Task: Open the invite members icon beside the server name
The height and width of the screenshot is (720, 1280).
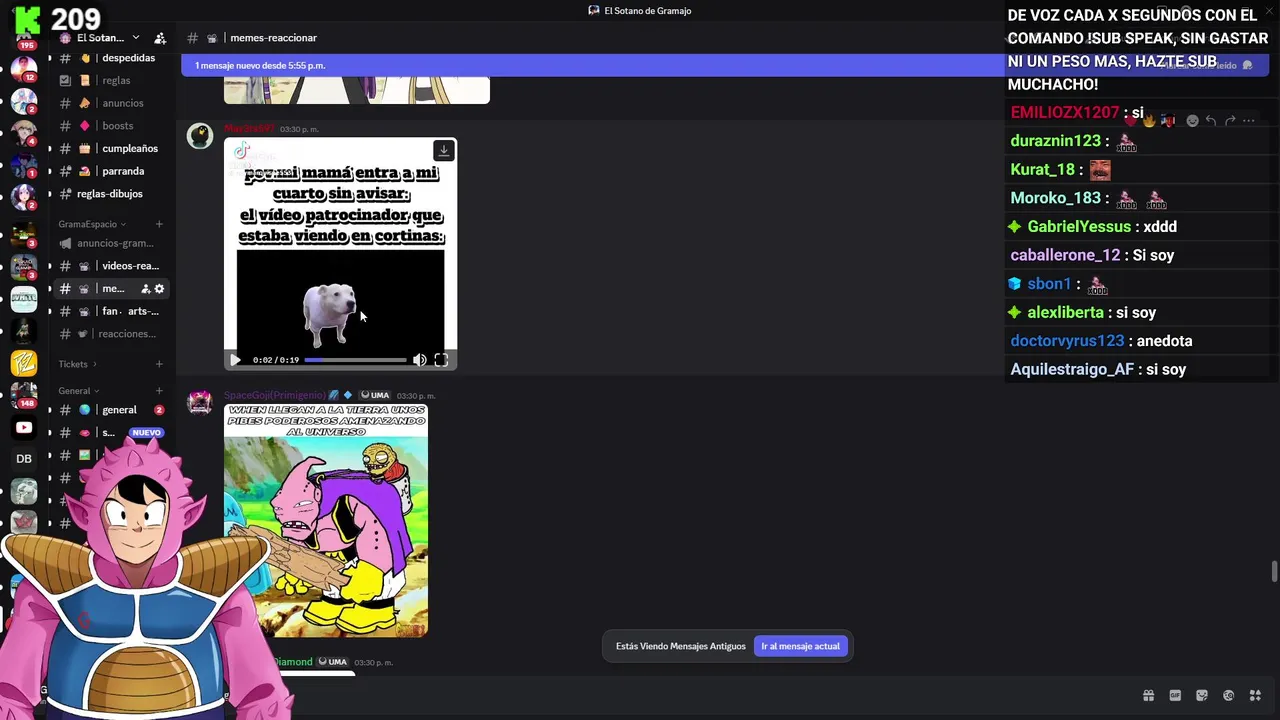Action: pos(160,38)
